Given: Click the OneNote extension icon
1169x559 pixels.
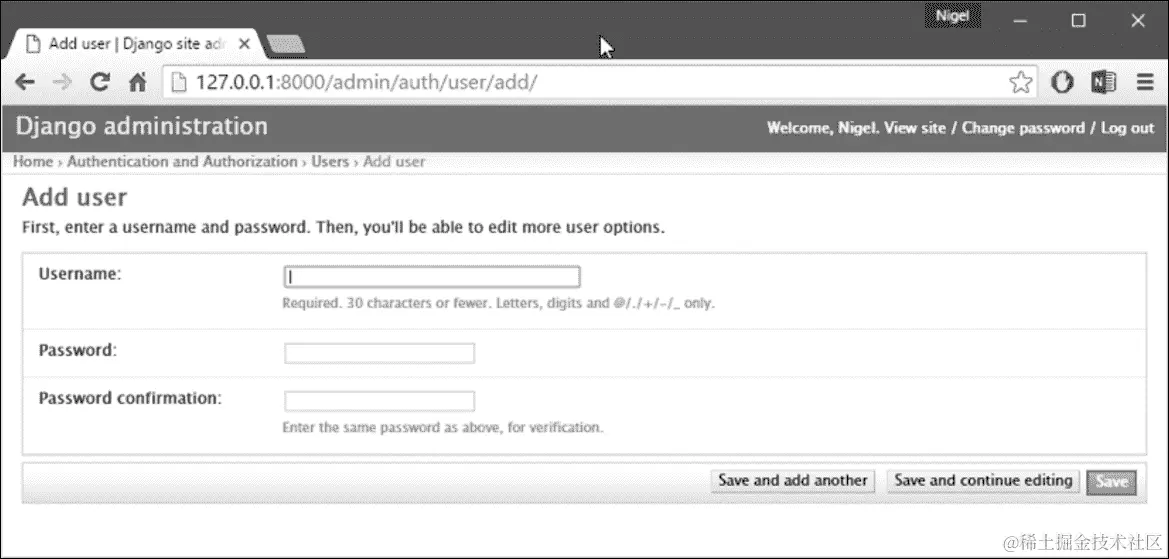Looking at the screenshot, I should pos(1103,83).
